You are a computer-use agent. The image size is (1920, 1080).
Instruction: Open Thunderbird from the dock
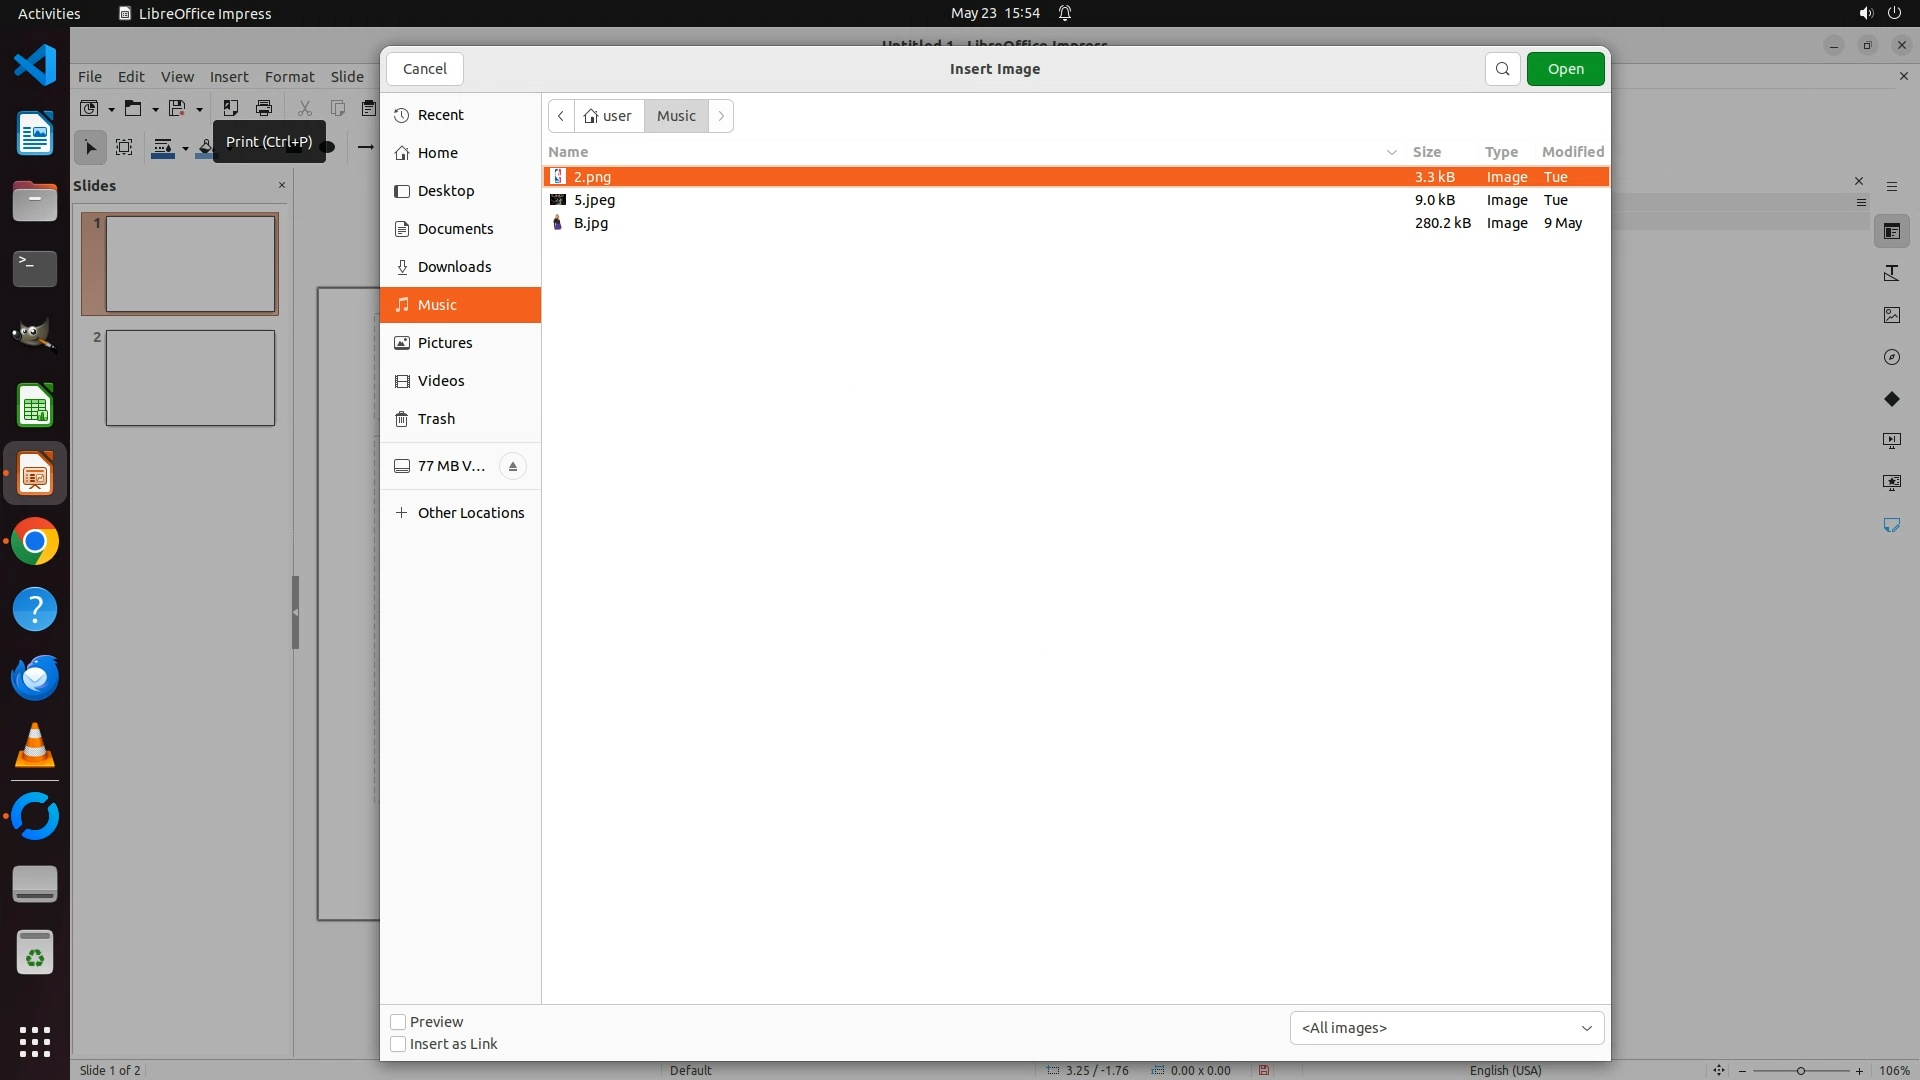[x=35, y=678]
